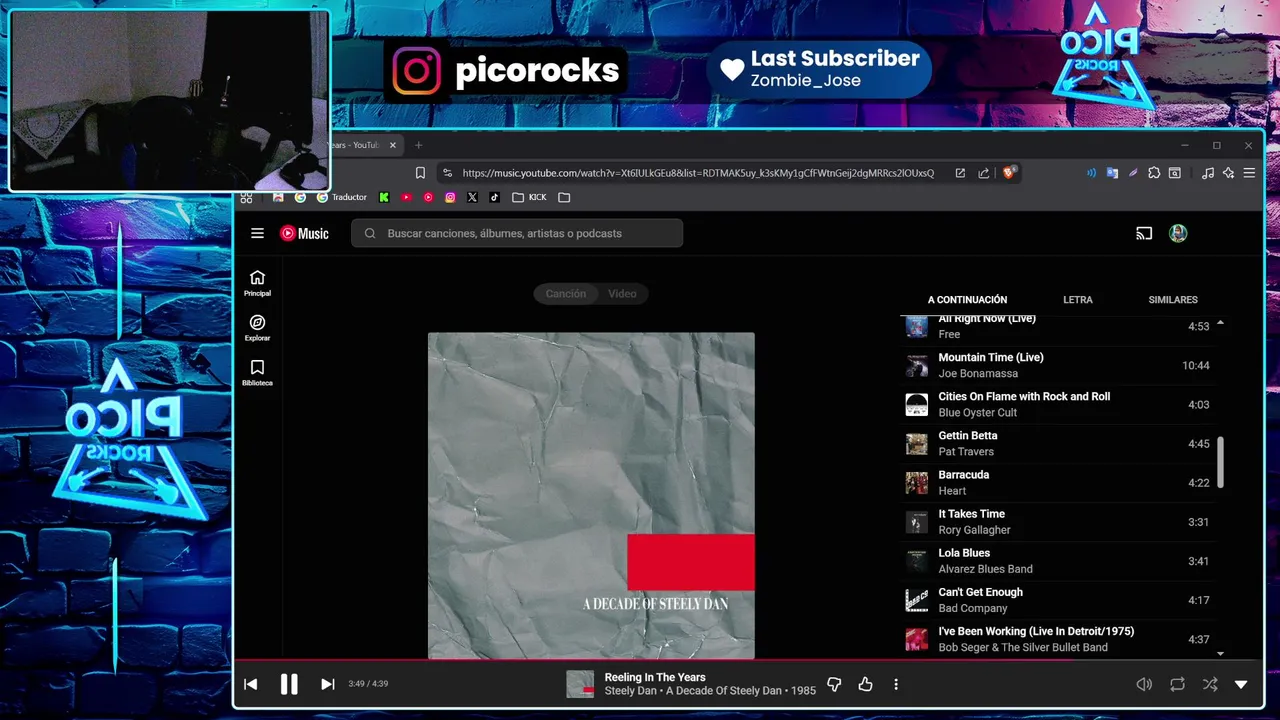Open the browser extensions puzzle icon

coord(1154,173)
